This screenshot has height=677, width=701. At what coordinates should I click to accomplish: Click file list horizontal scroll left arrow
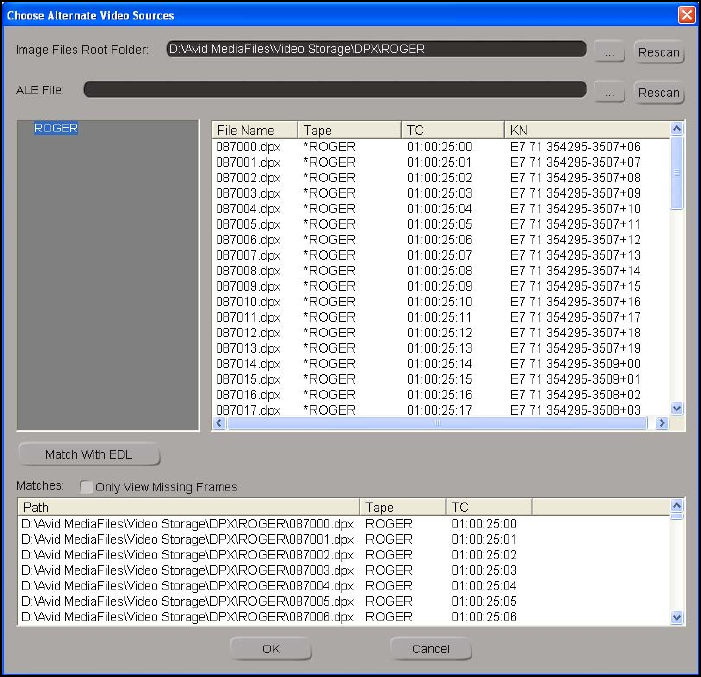point(219,423)
